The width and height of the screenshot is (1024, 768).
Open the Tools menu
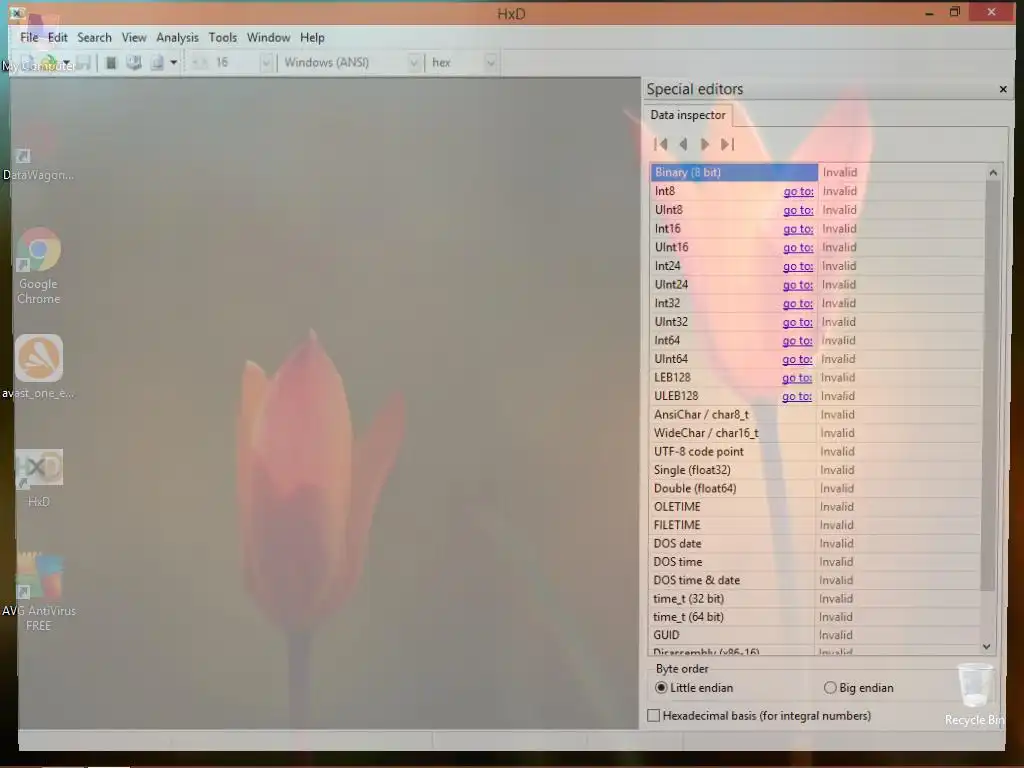pos(223,38)
